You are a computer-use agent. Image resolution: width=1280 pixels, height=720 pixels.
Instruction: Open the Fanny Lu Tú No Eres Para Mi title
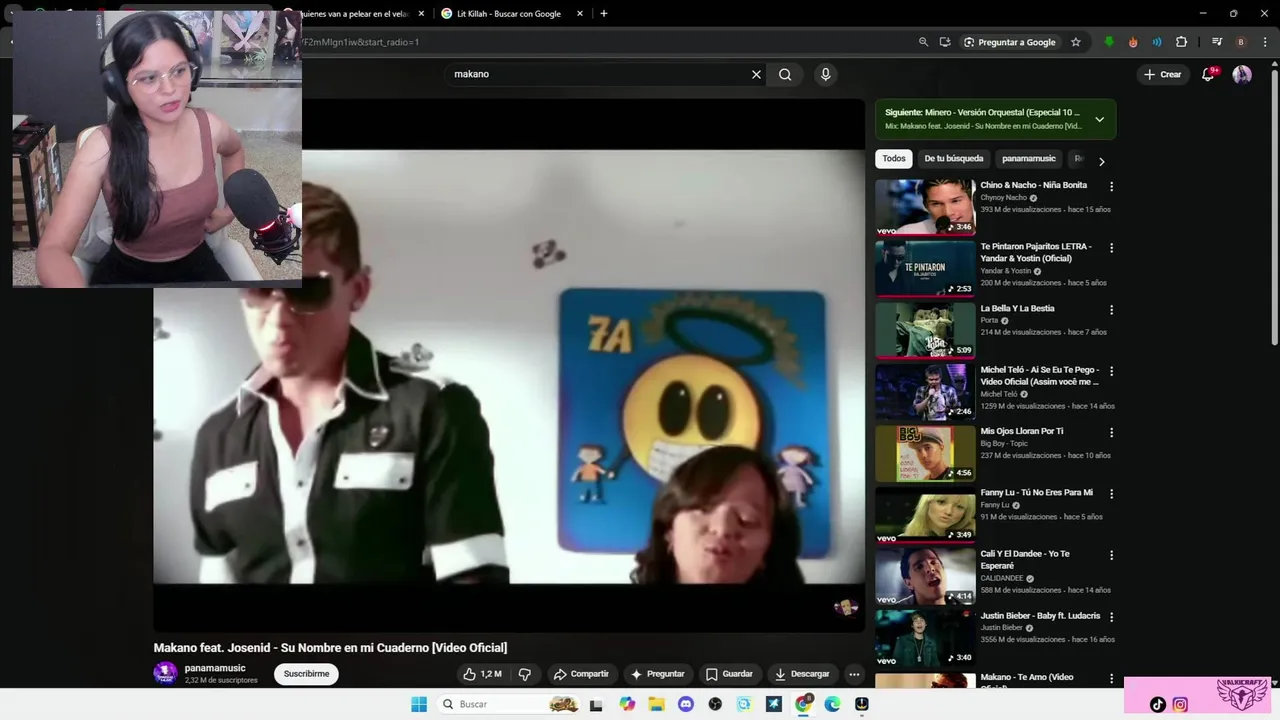(x=1036, y=492)
